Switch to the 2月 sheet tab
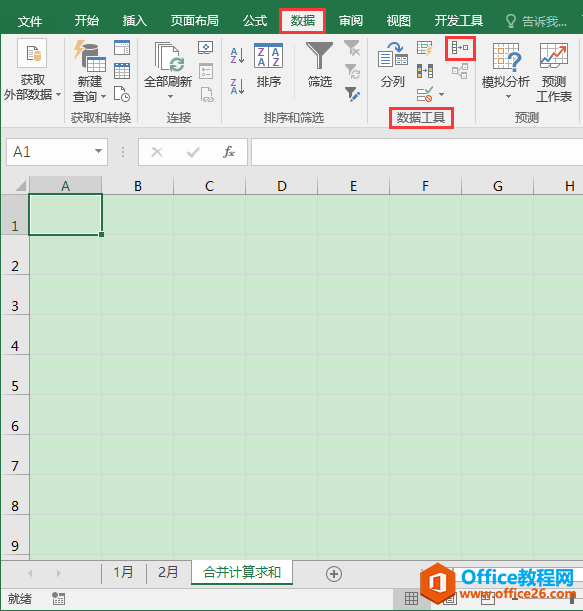Viewport: 583px width, 611px height. click(168, 573)
